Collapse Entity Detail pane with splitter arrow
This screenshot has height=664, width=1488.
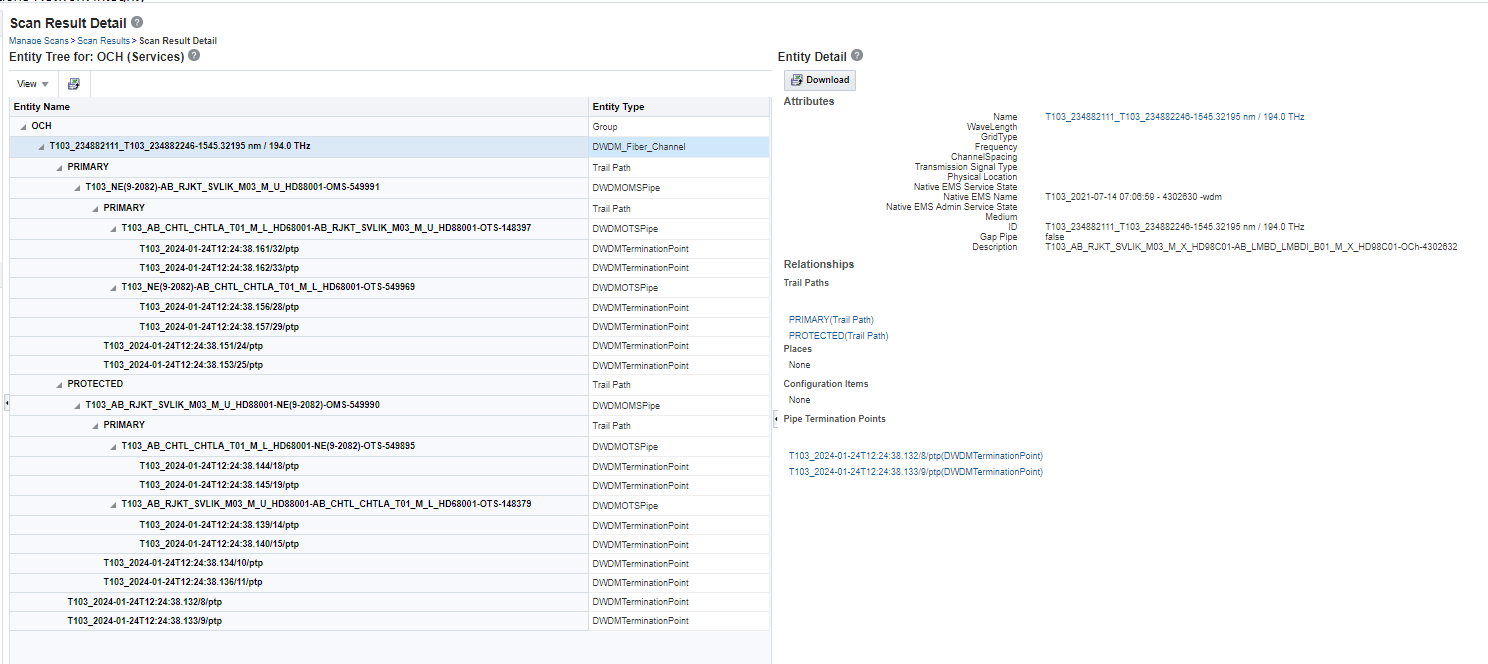point(775,418)
